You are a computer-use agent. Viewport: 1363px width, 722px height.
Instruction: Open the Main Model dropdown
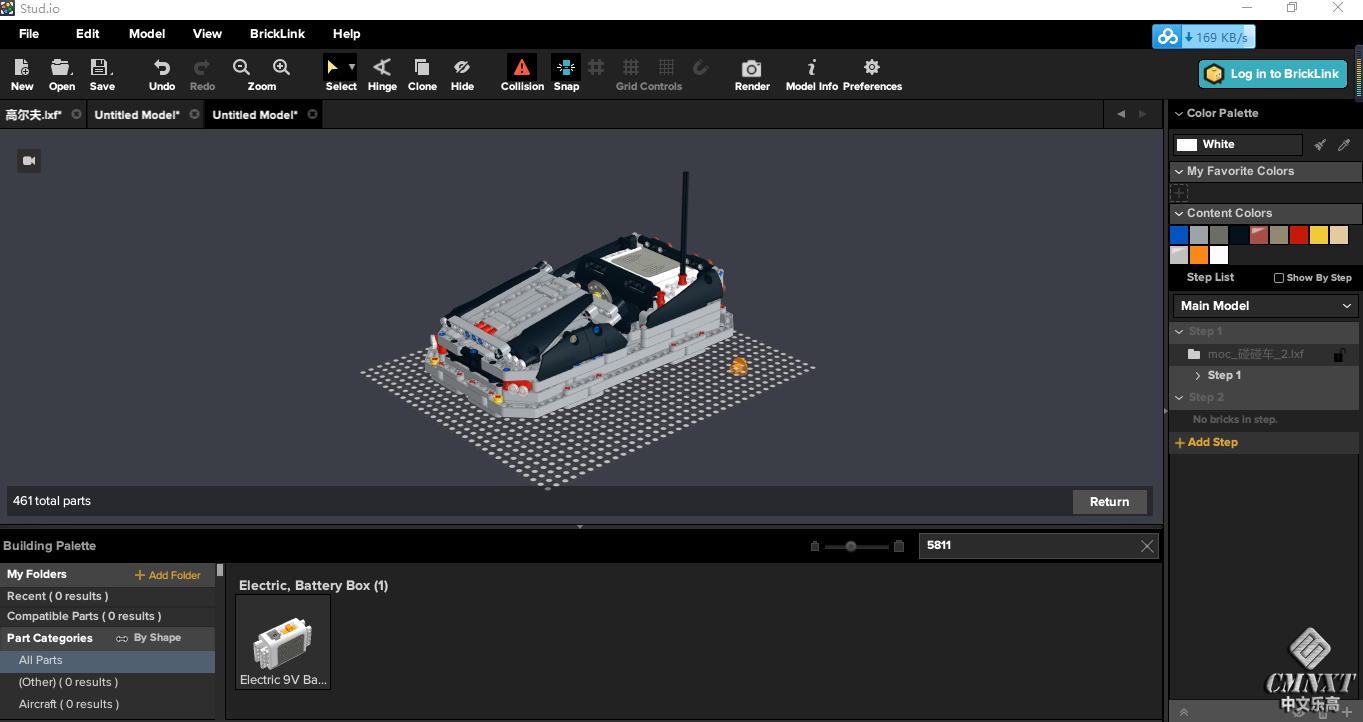(x=1265, y=306)
